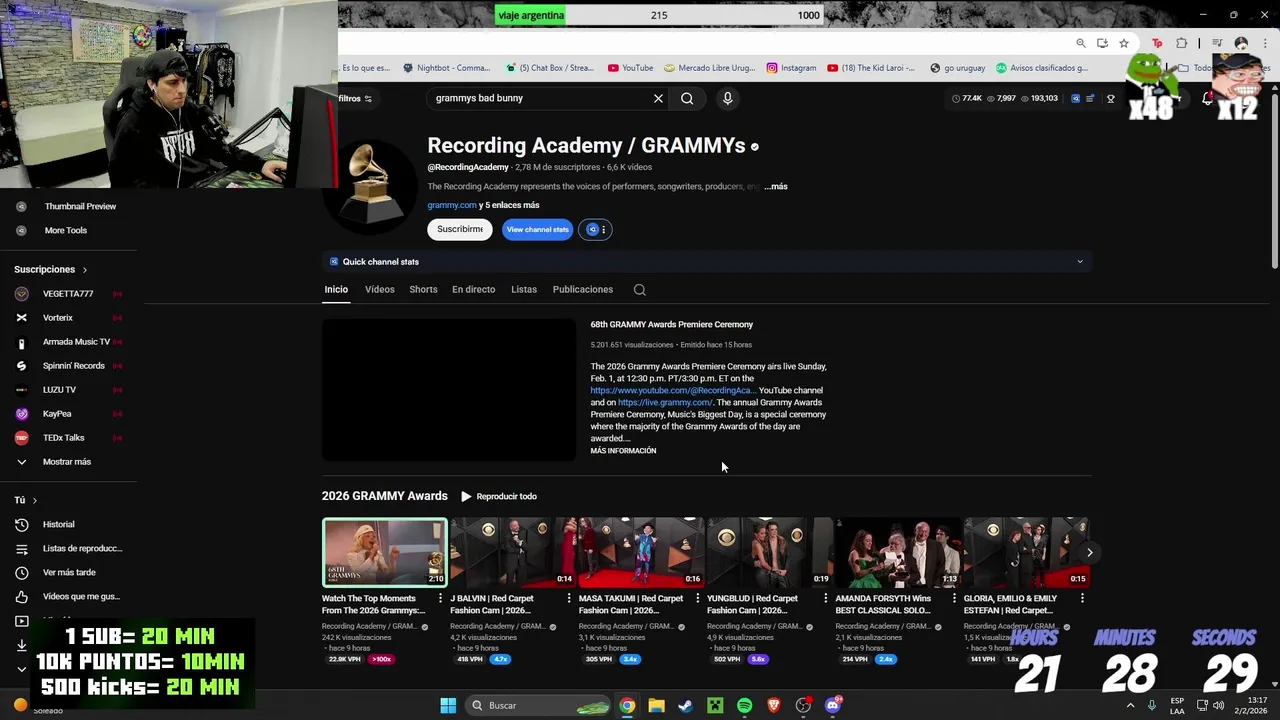Open the live.grammy.com link in description

pyautogui.click(x=665, y=402)
